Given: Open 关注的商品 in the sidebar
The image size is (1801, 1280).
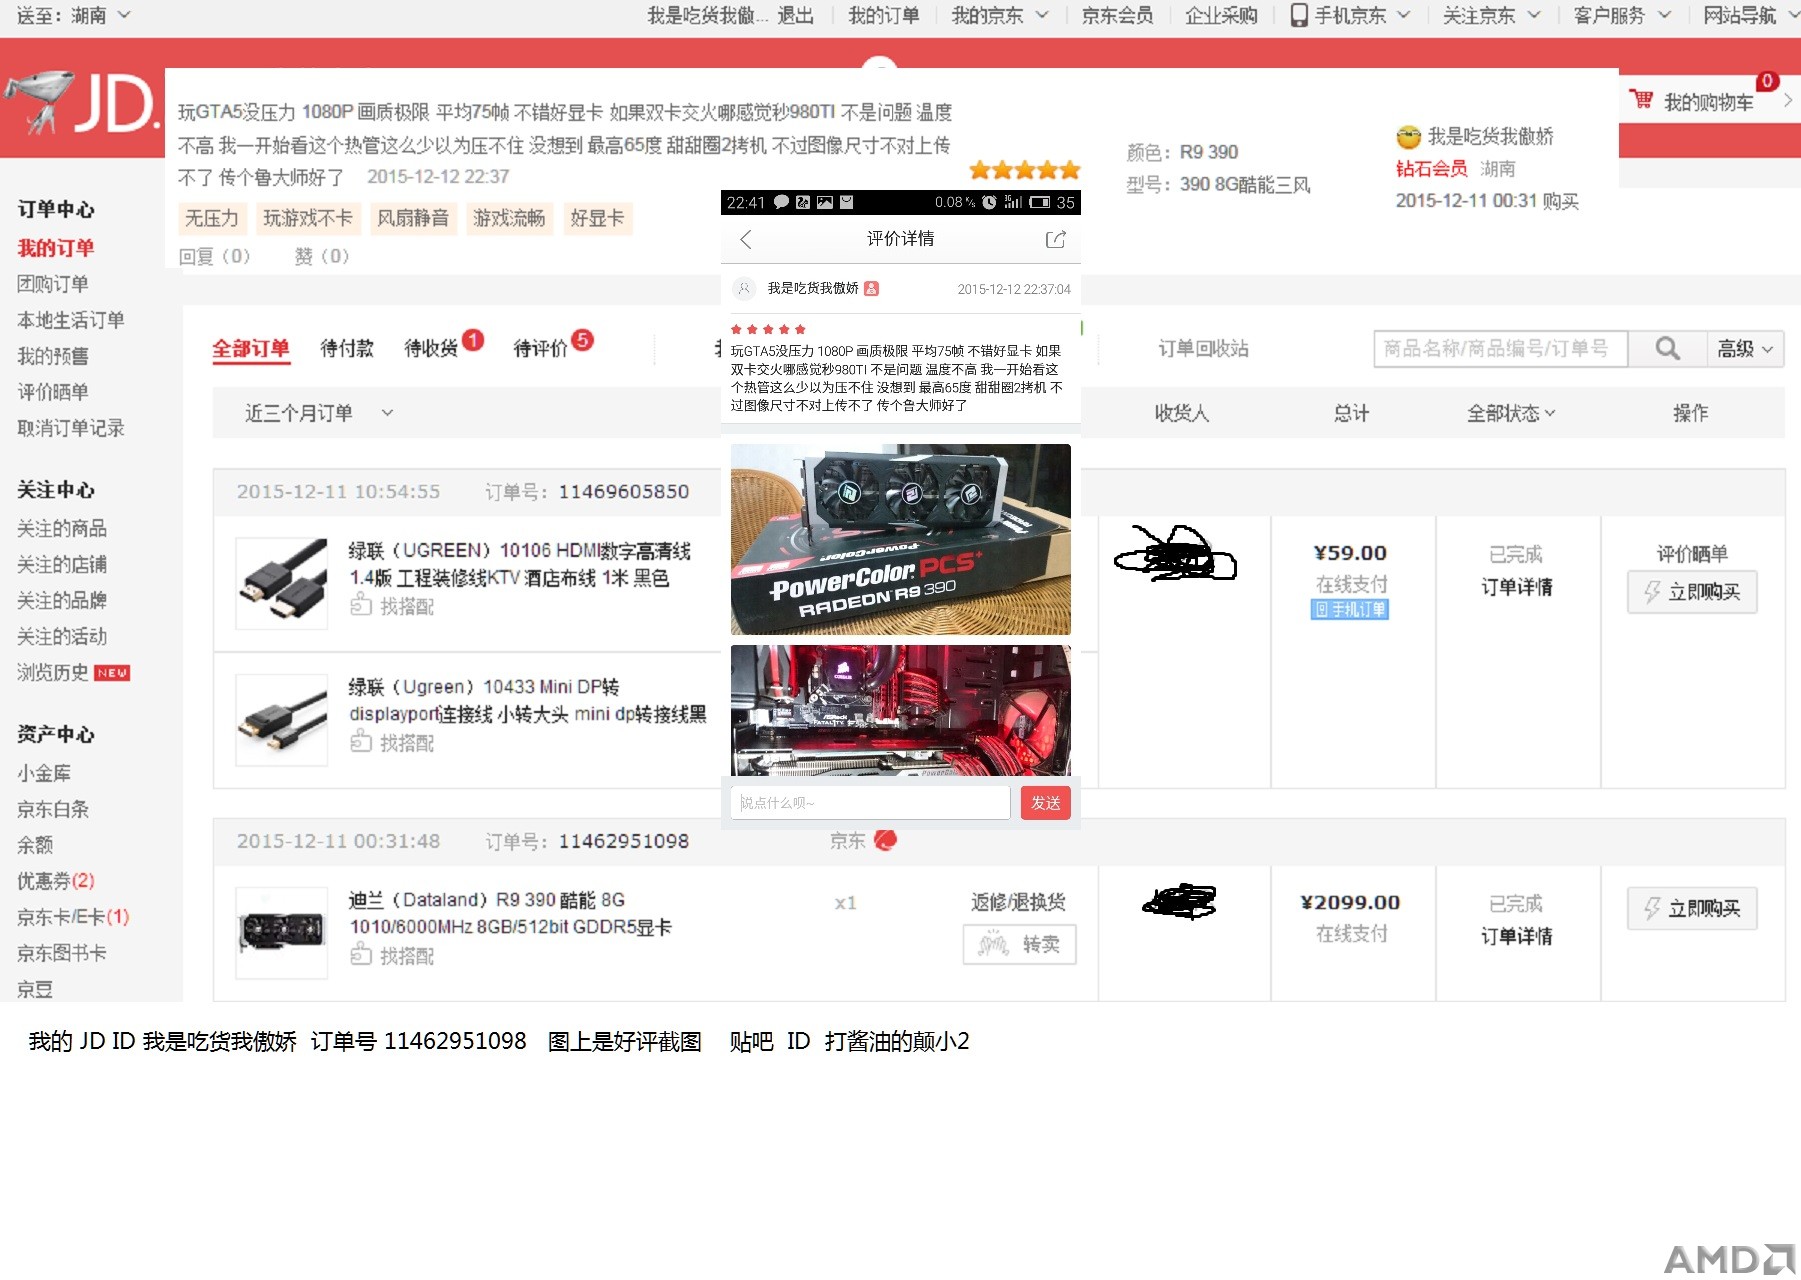Looking at the screenshot, I should [62, 528].
